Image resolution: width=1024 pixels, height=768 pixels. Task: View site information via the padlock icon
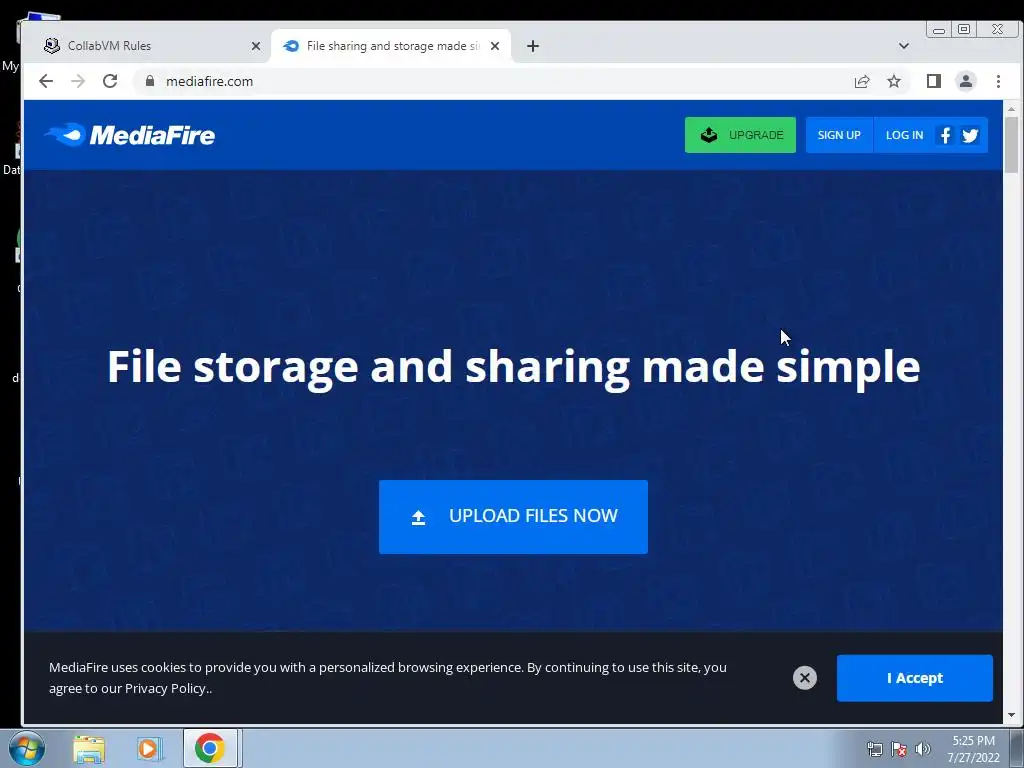150,81
